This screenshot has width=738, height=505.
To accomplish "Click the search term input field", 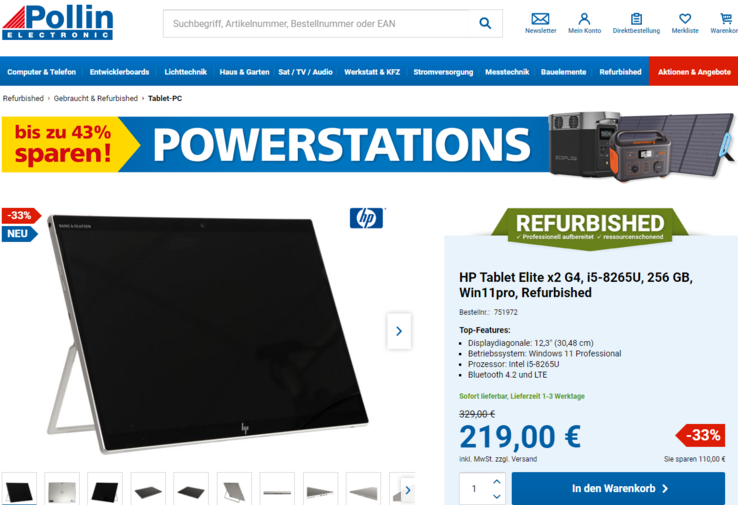I will 318,24.
